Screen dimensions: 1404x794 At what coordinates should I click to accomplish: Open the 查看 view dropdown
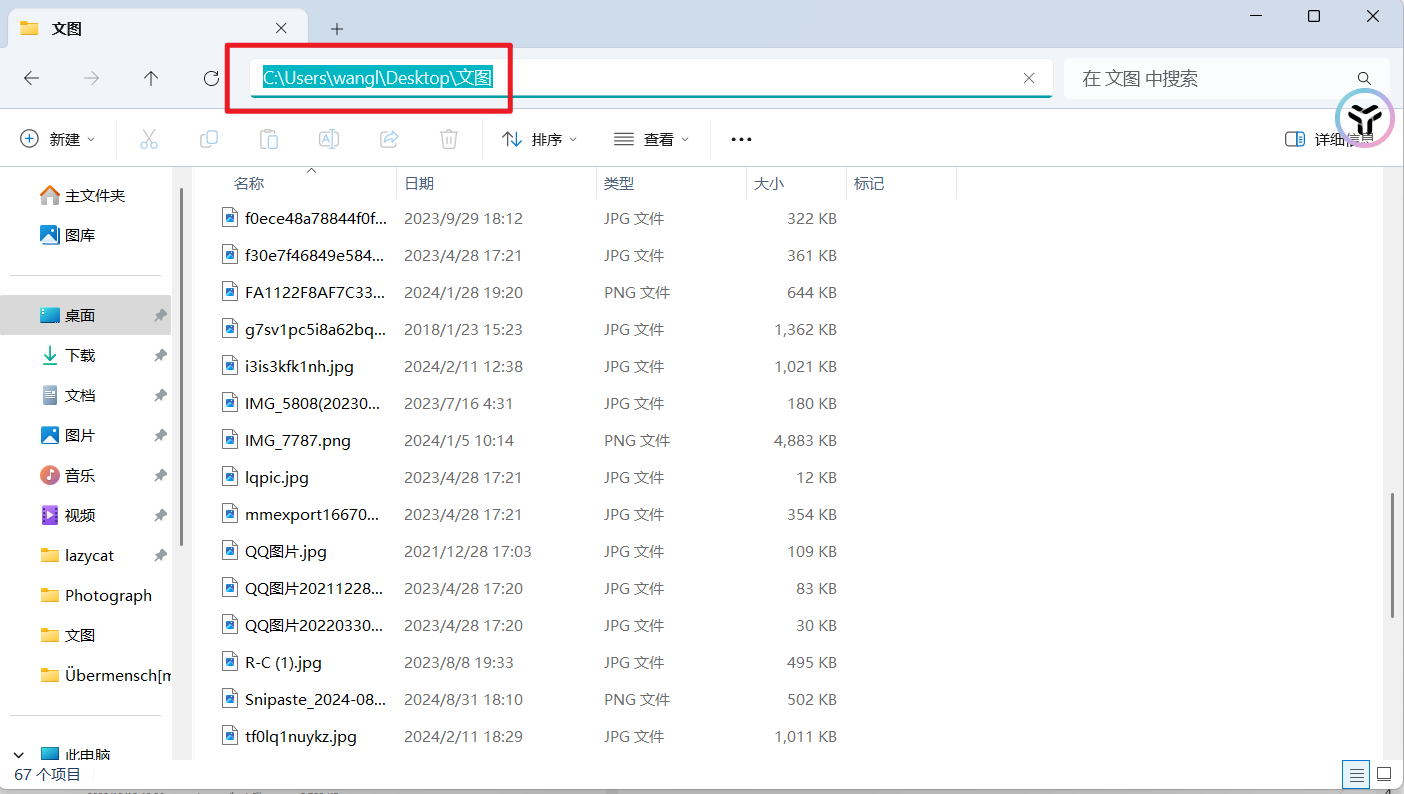click(652, 139)
